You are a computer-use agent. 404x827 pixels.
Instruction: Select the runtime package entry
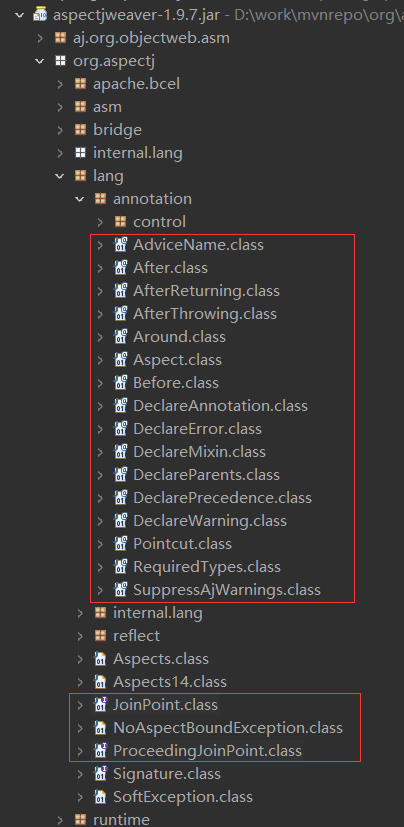[121, 819]
